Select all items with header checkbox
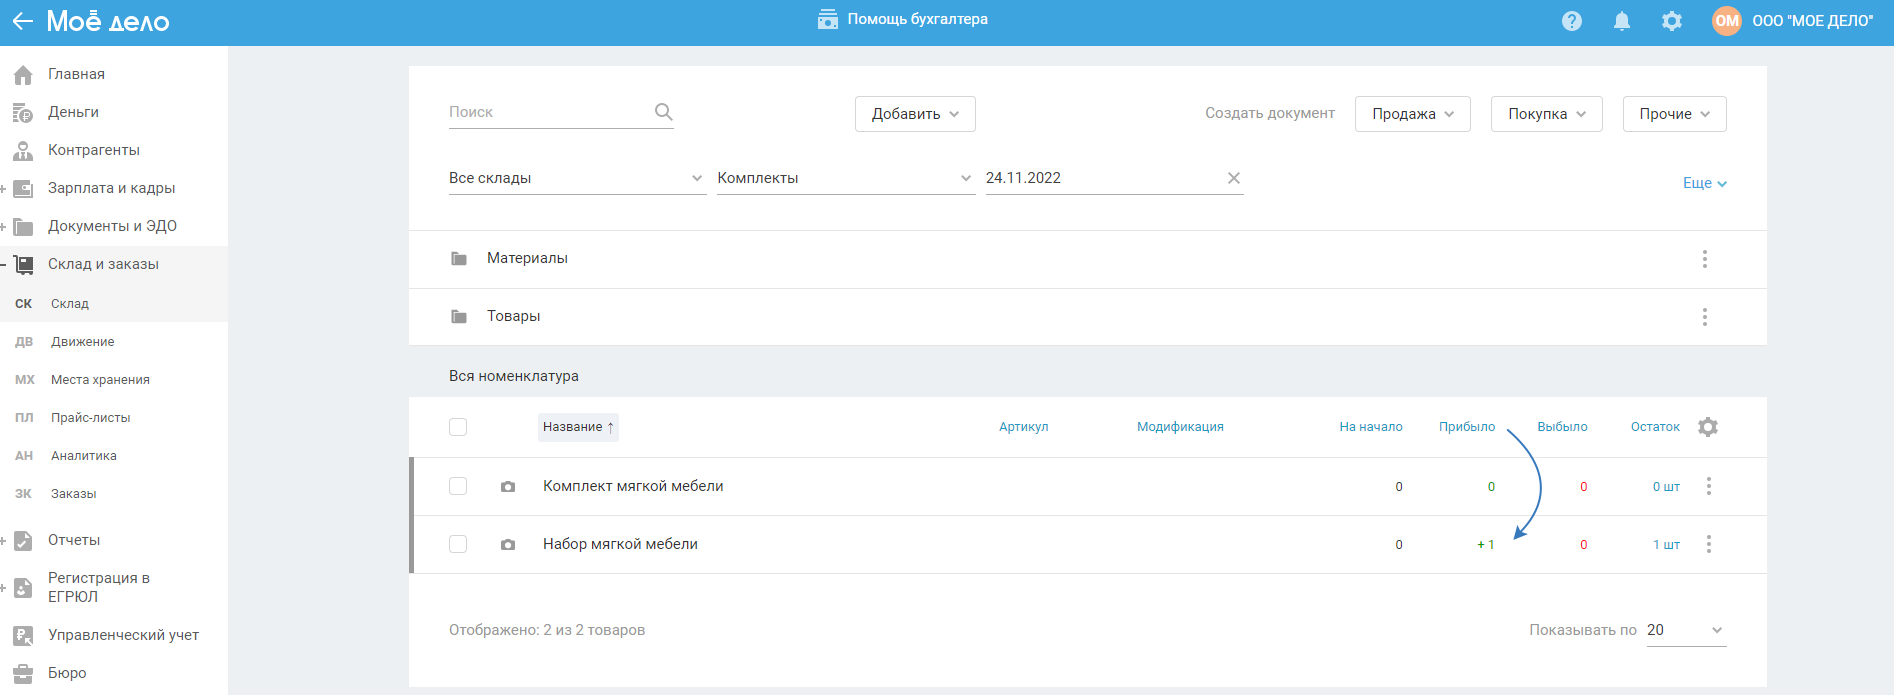The width and height of the screenshot is (1894, 695). (x=458, y=427)
